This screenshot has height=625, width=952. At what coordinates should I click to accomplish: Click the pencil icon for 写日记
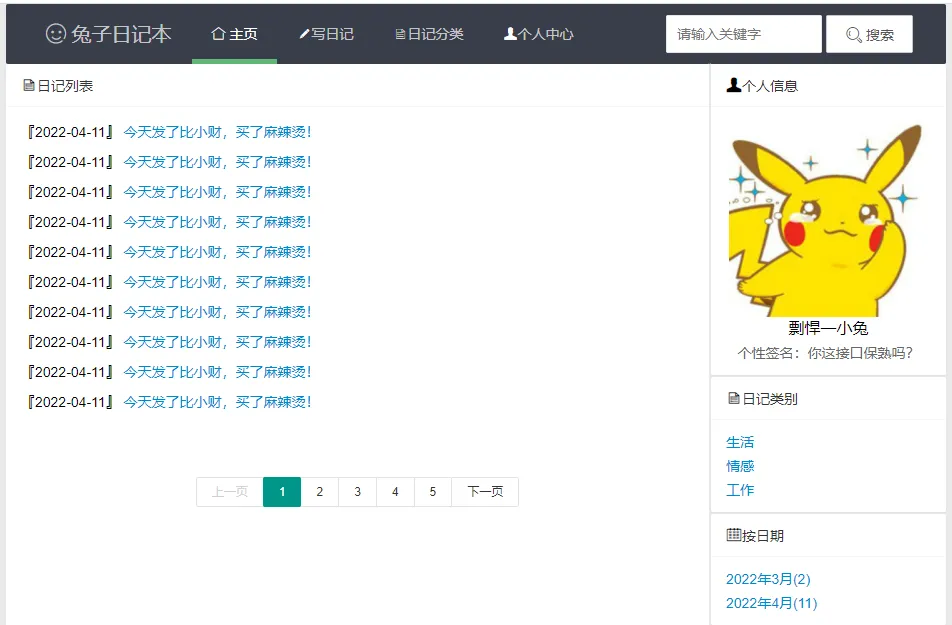305,34
